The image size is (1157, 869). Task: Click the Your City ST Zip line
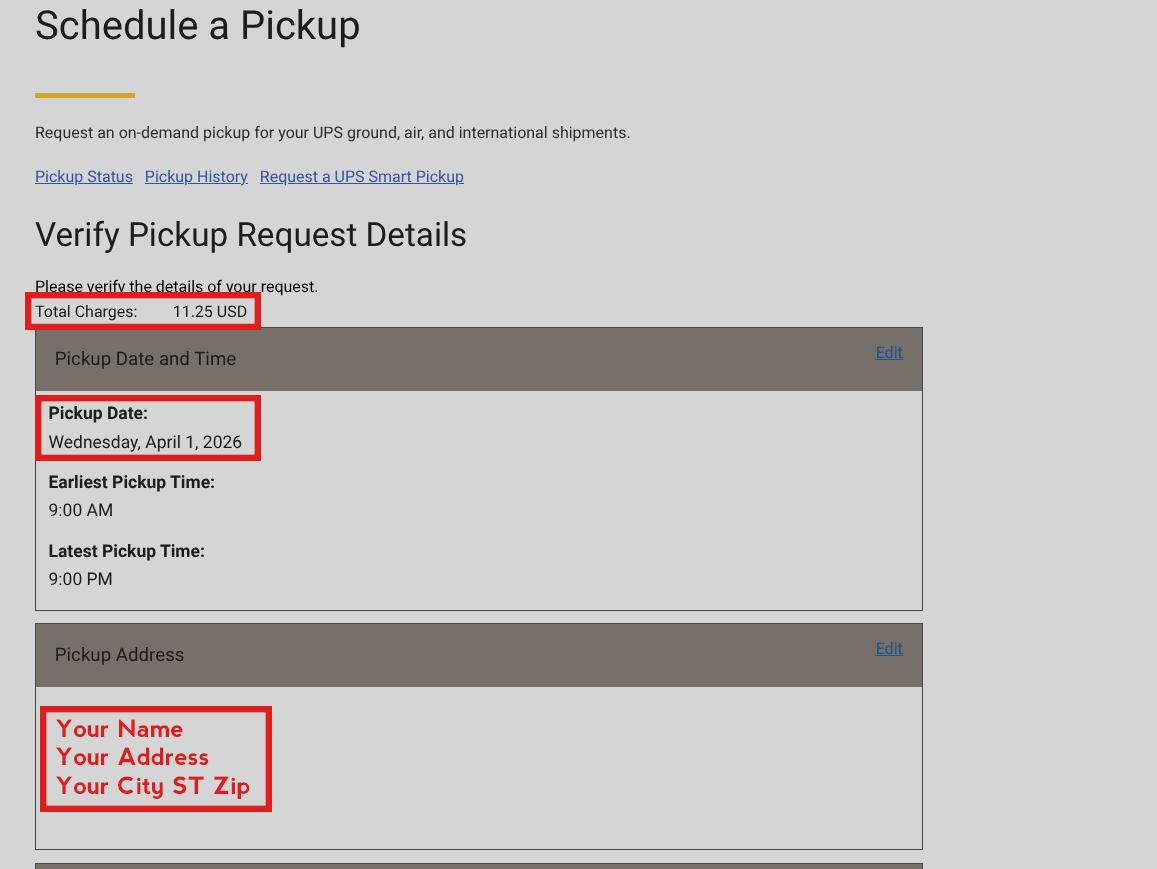(x=153, y=786)
